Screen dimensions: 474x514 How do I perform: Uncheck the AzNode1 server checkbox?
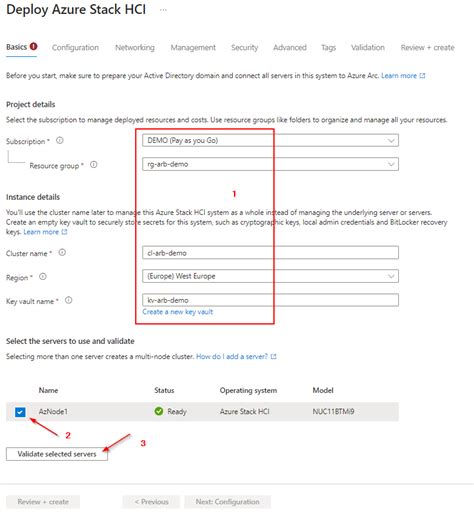coord(20,412)
